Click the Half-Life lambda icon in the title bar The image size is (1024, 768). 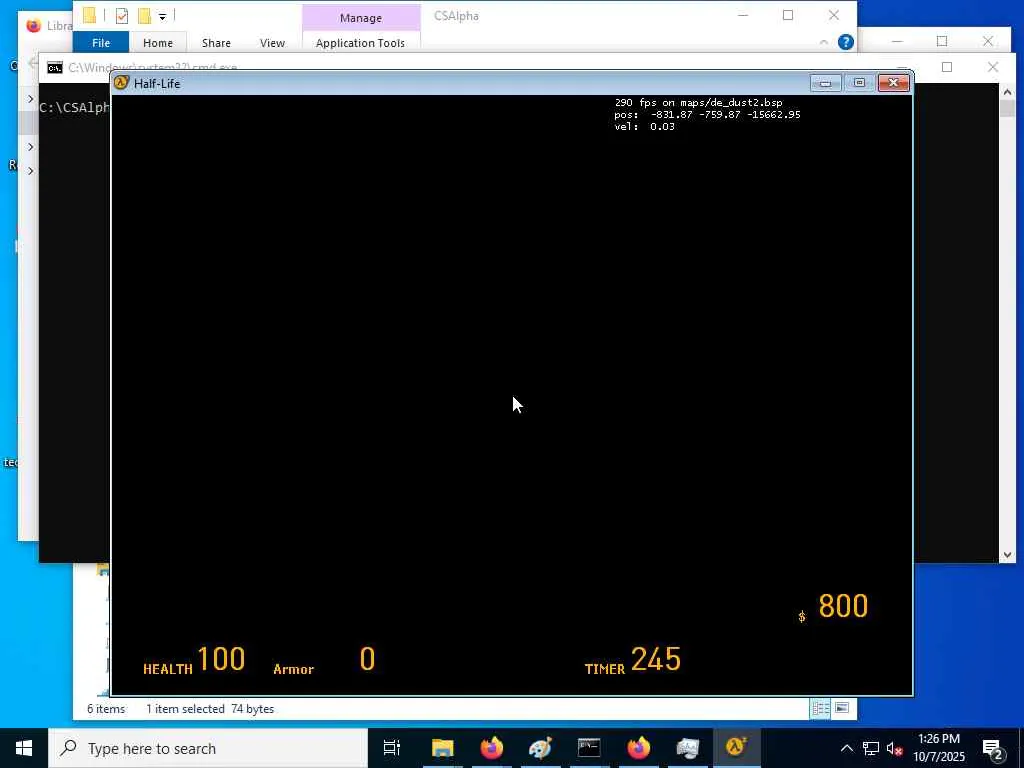121,82
